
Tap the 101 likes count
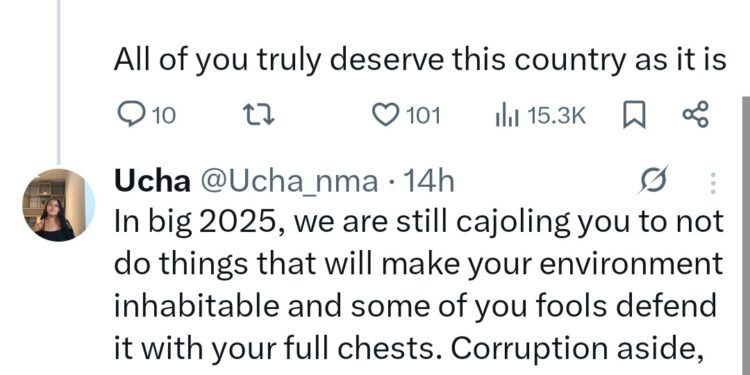coord(423,116)
